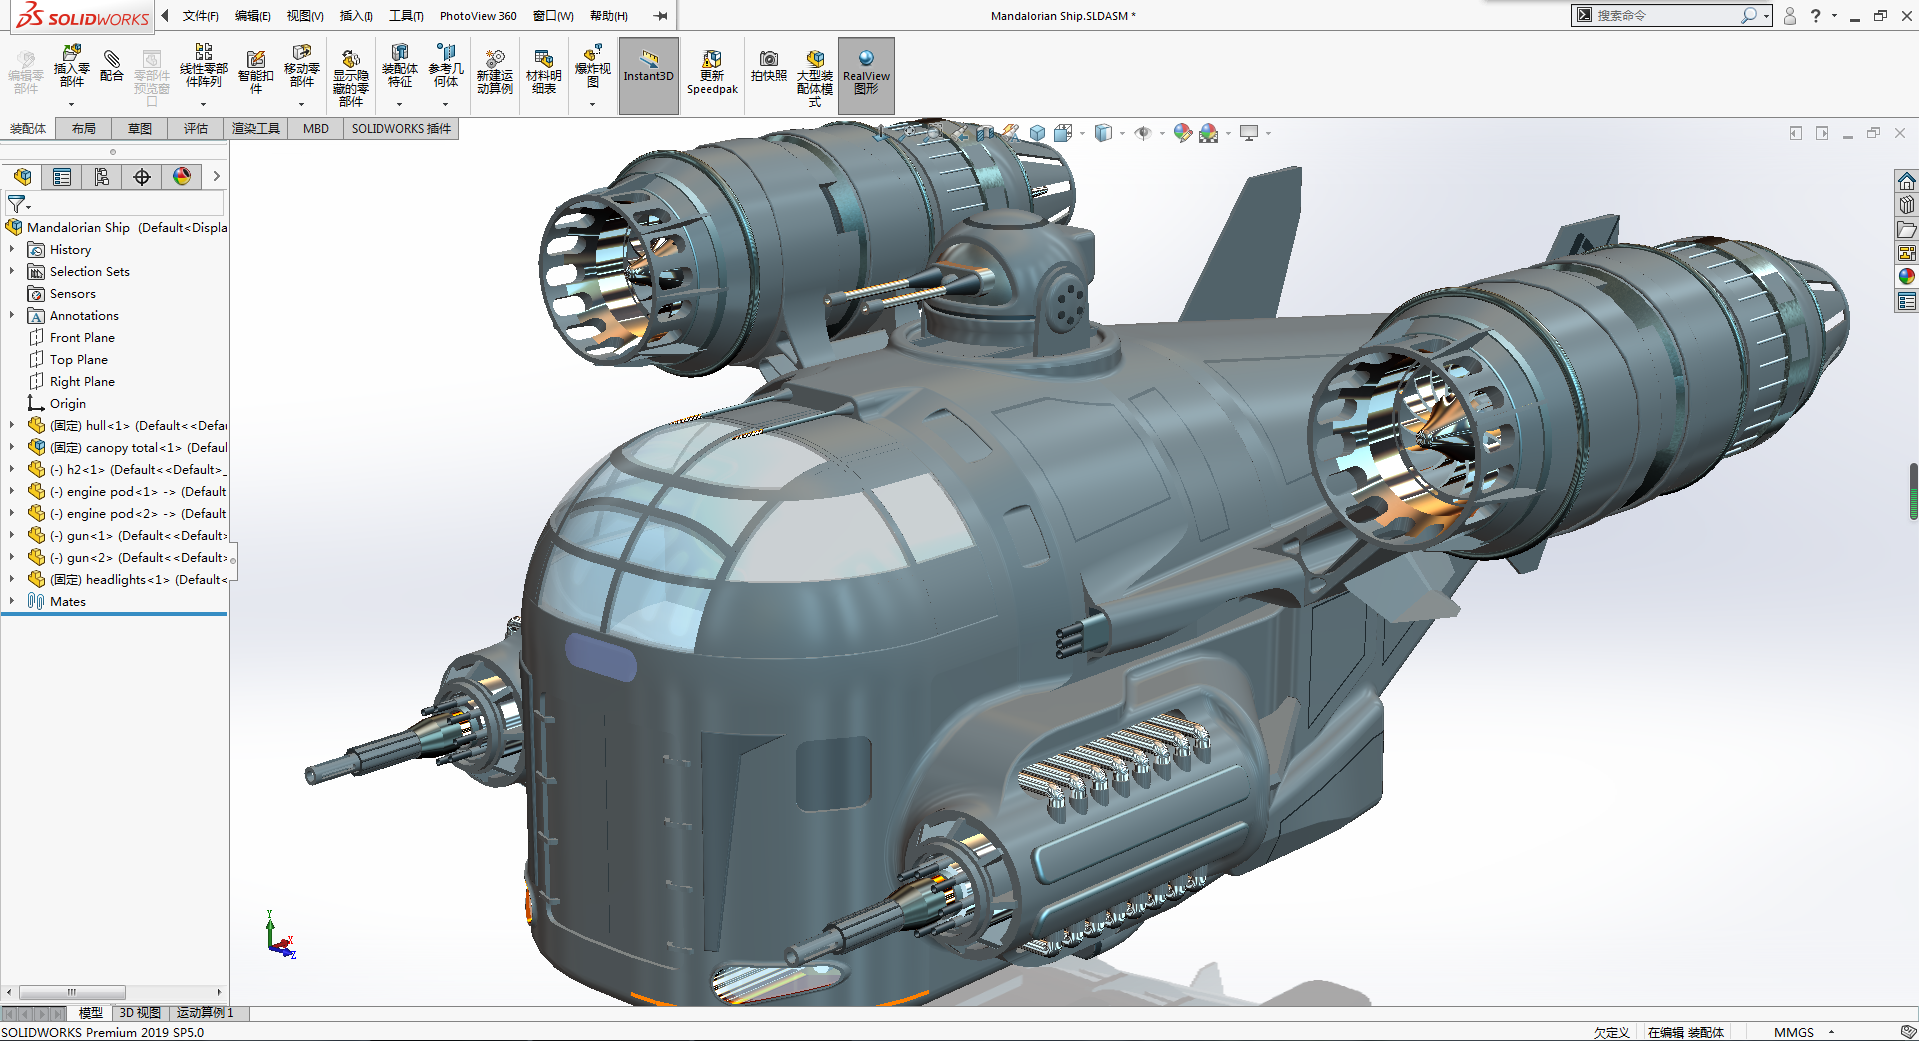Click the Previous View icon in the view toolbar

click(959, 133)
